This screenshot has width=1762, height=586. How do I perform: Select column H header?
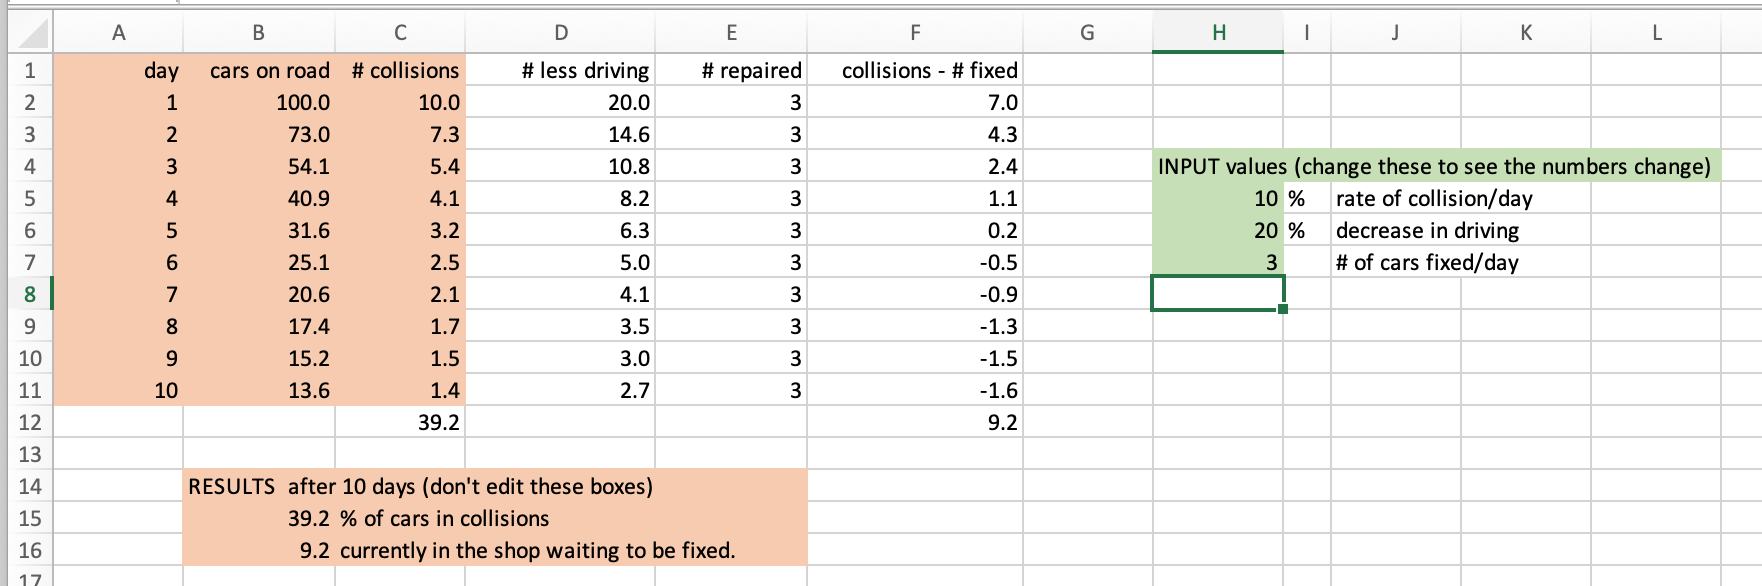pos(1217,33)
